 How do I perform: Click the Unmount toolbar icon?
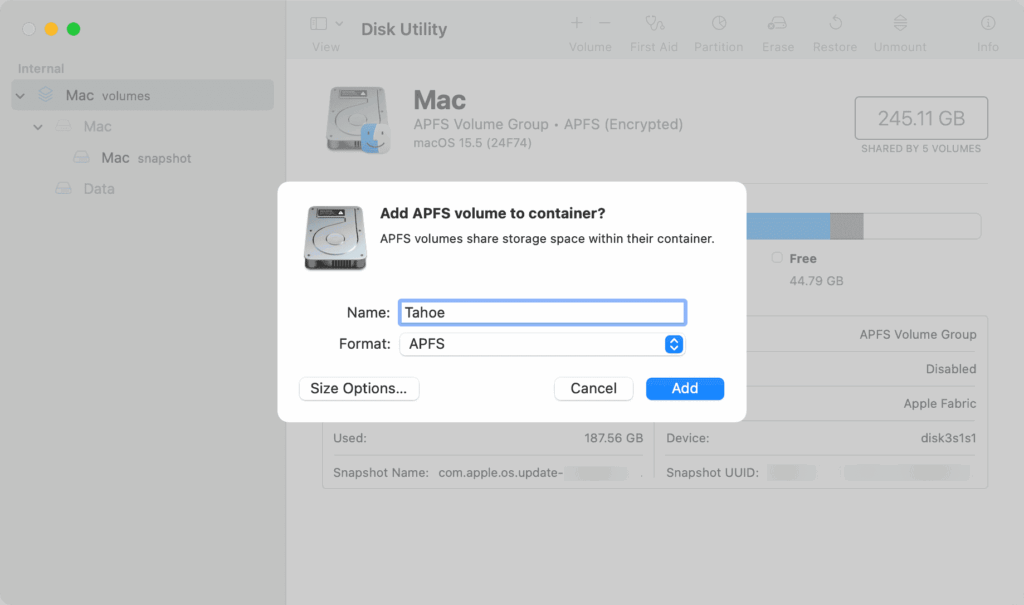pyautogui.click(x=900, y=23)
